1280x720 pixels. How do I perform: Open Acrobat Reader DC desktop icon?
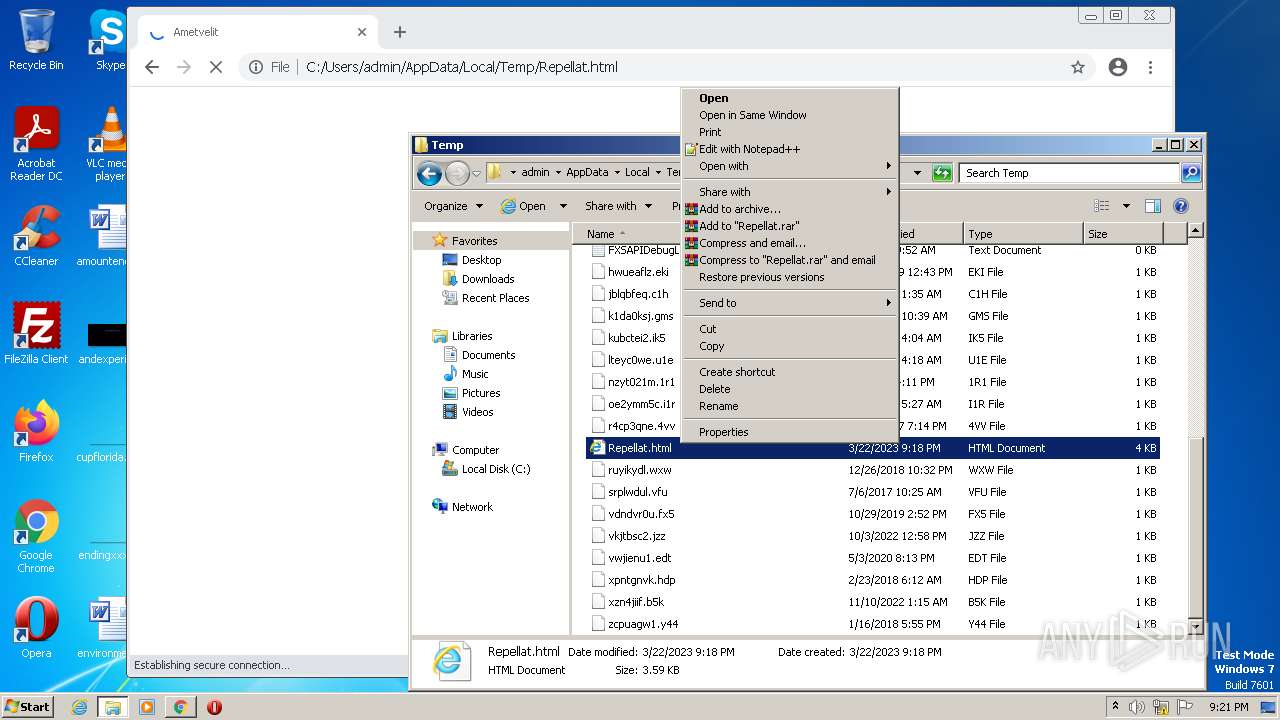click(36, 144)
